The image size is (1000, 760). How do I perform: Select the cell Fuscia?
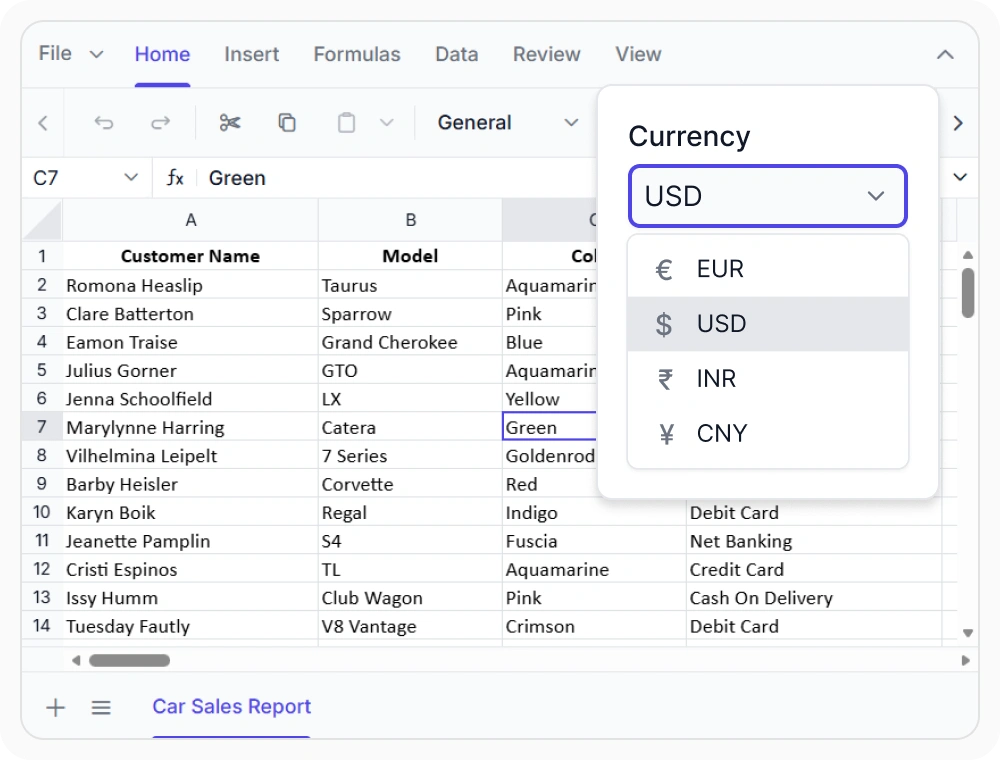pos(594,541)
